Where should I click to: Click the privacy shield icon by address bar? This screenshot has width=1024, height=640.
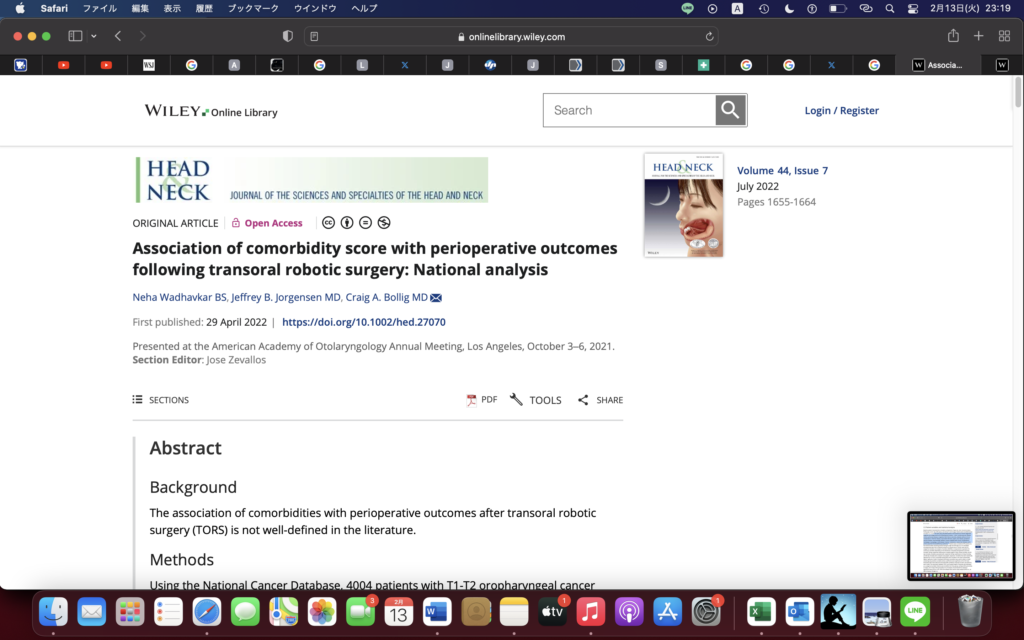[288, 36]
